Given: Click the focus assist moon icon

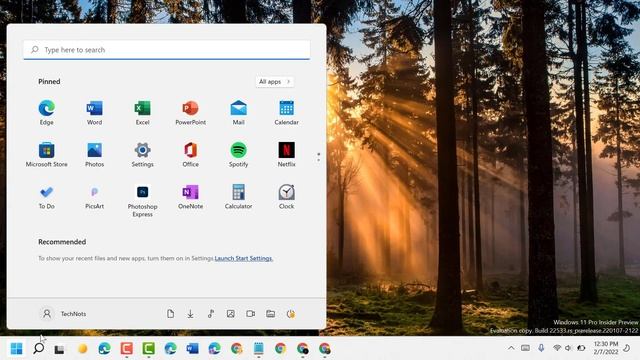Looking at the screenshot, I should click(x=627, y=348).
